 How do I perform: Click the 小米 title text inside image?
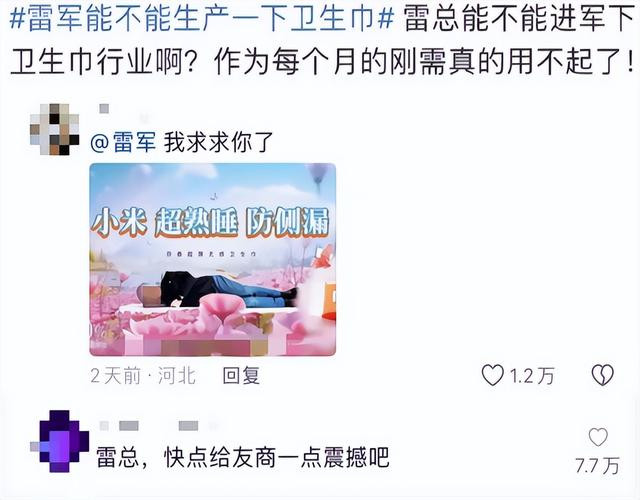119,222
